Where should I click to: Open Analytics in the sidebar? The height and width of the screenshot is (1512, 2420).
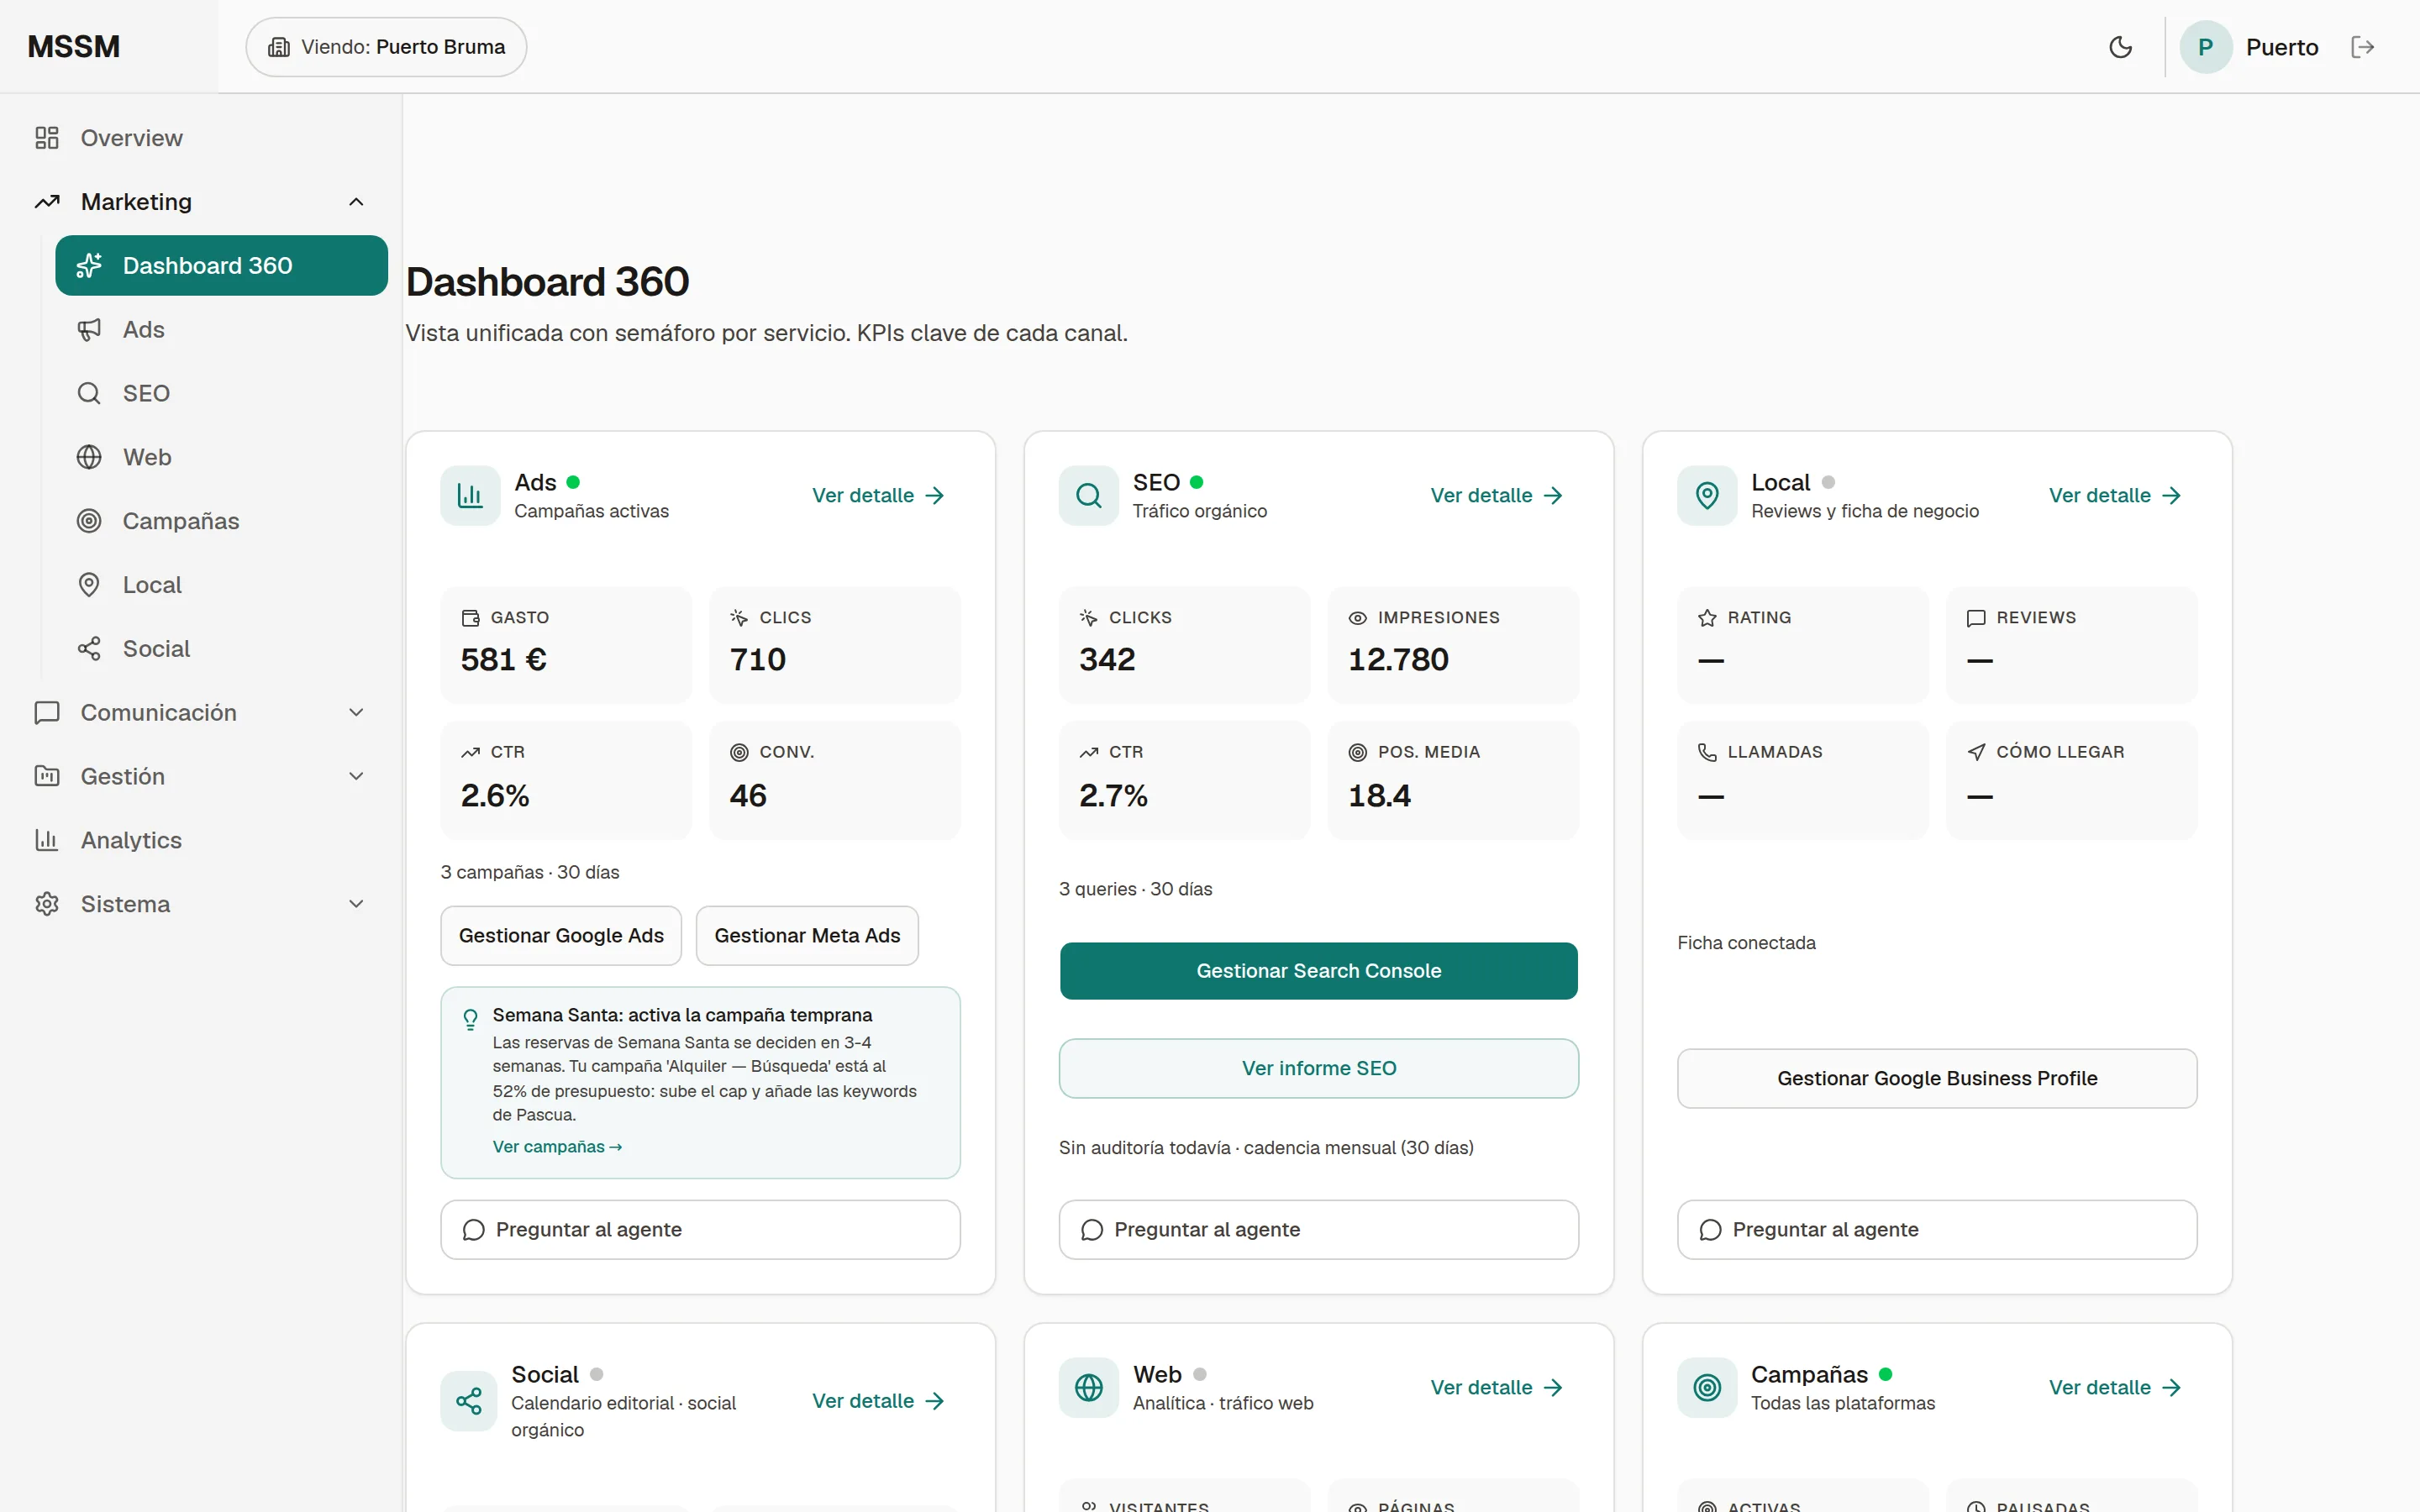201,840
